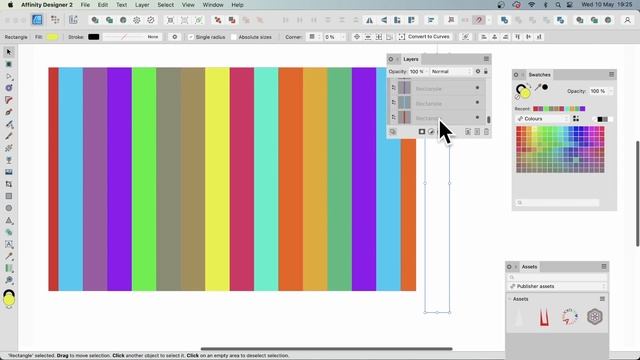
Task: Delete the selected layer with the trash icon
Action: click(x=486, y=131)
